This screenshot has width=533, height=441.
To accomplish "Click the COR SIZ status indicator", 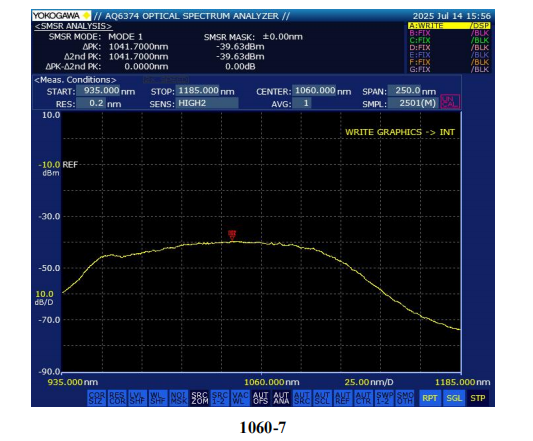I will tap(97, 398).
